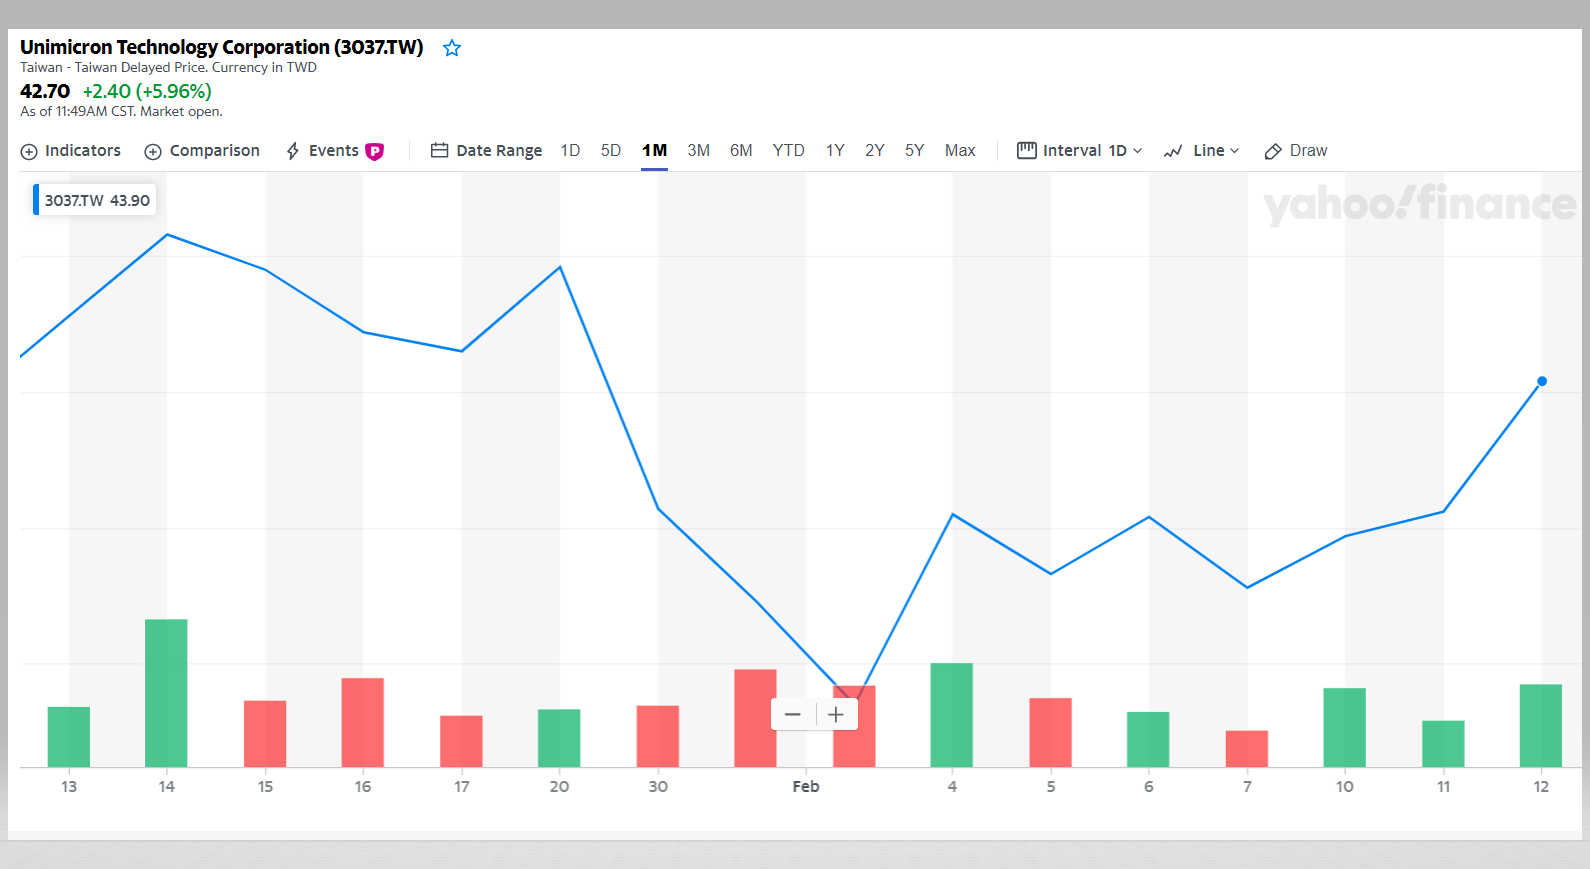Click the latest price dot on line

tap(1542, 381)
